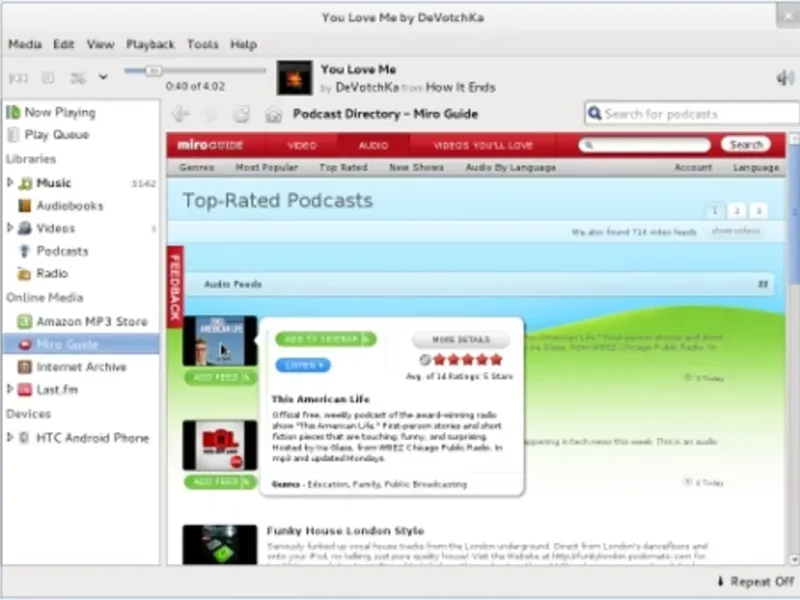Select the Last.fm source
Screen dimensions: 800x600
[x=57, y=390]
